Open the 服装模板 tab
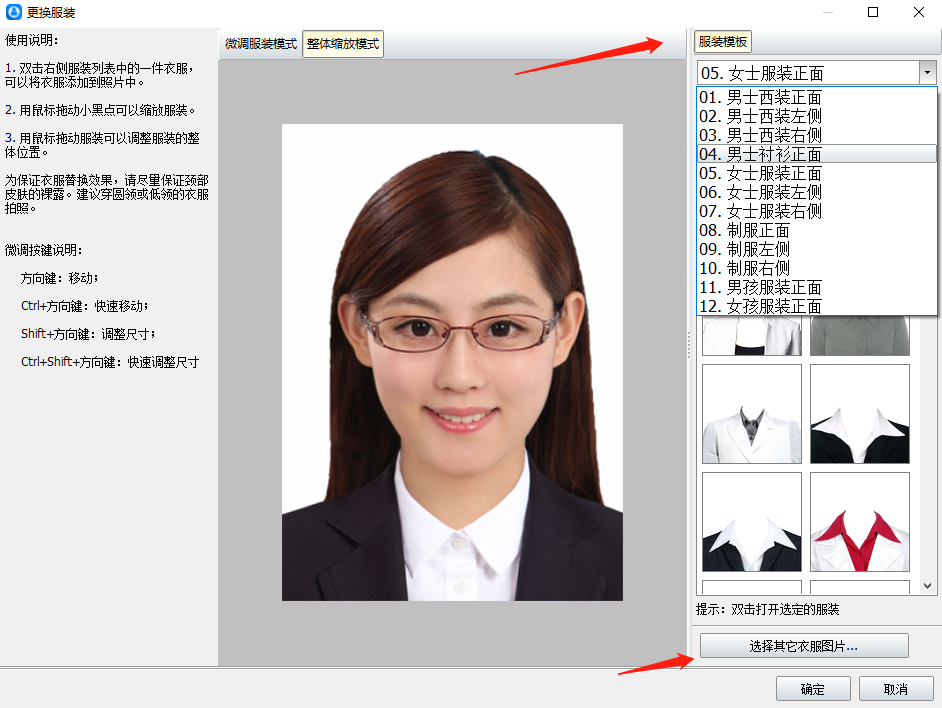Image resolution: width=942 pixels, height=708 pixels. (723, 42)
